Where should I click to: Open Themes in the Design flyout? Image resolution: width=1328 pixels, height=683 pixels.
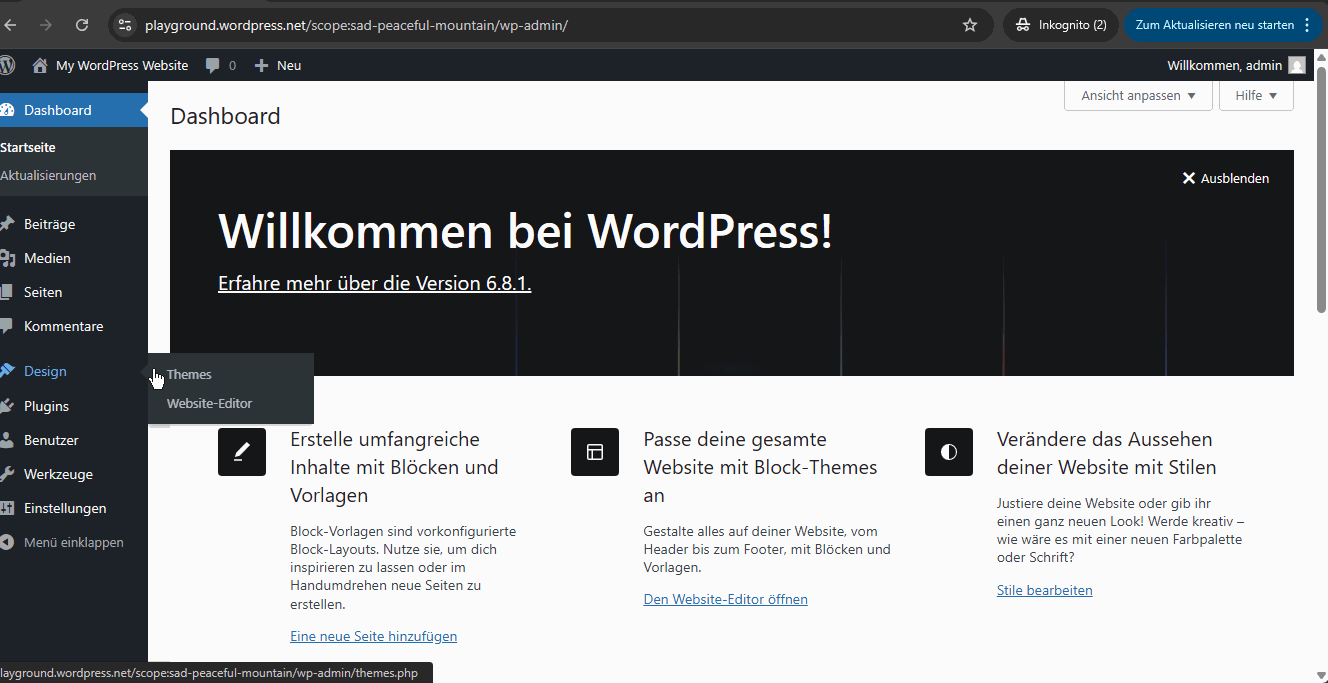(189, 374)
